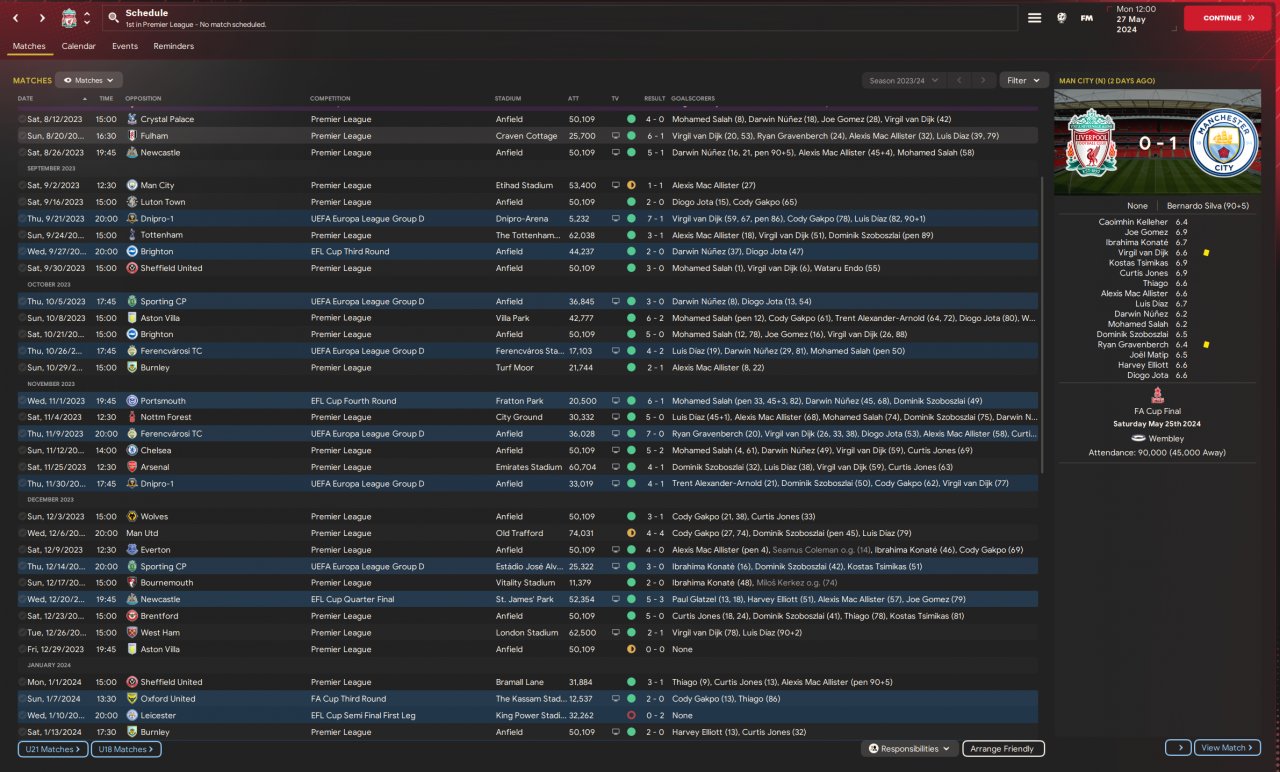Open the Responsibilities dropdown
Viewport: 1280px width, 772px height.
[x=910, y=749]
